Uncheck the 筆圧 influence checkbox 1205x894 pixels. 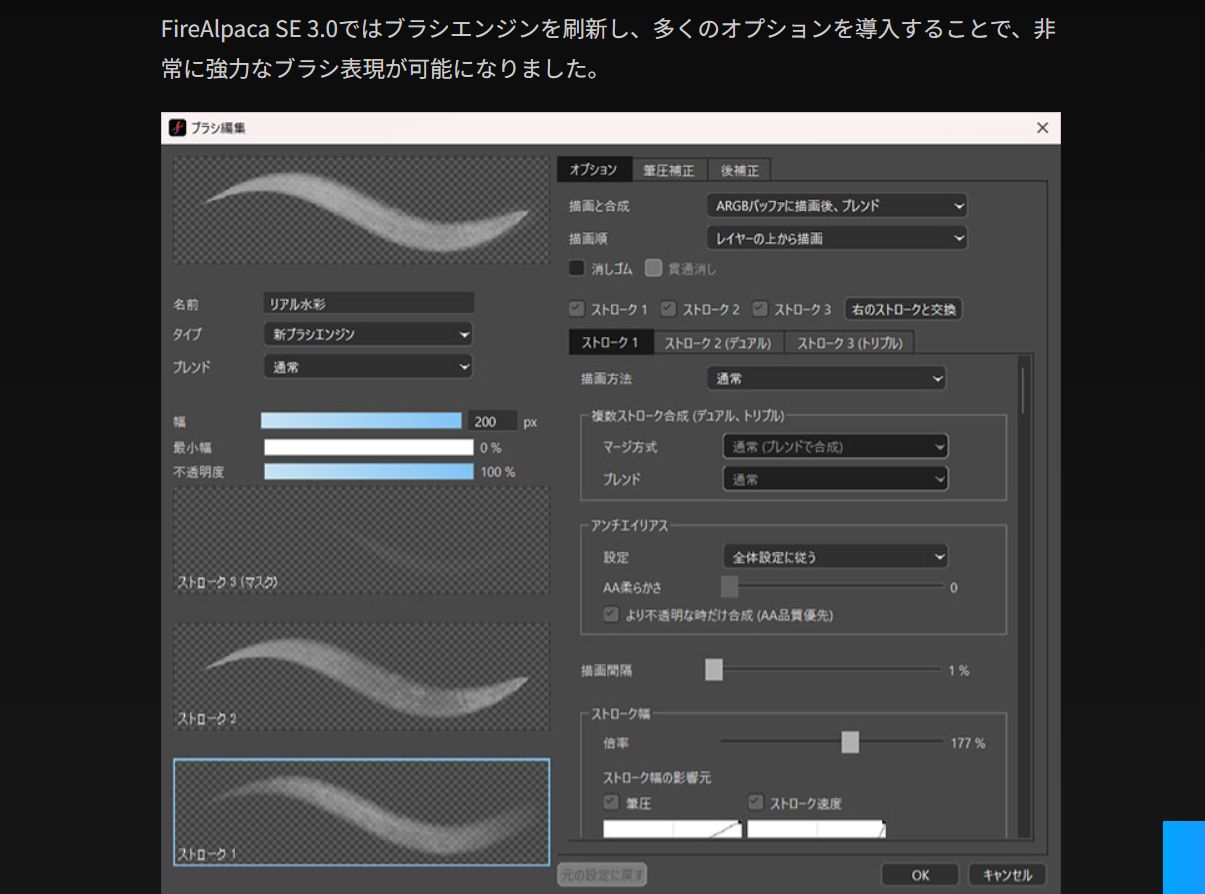pyautogui.click(x=611, y=803)
